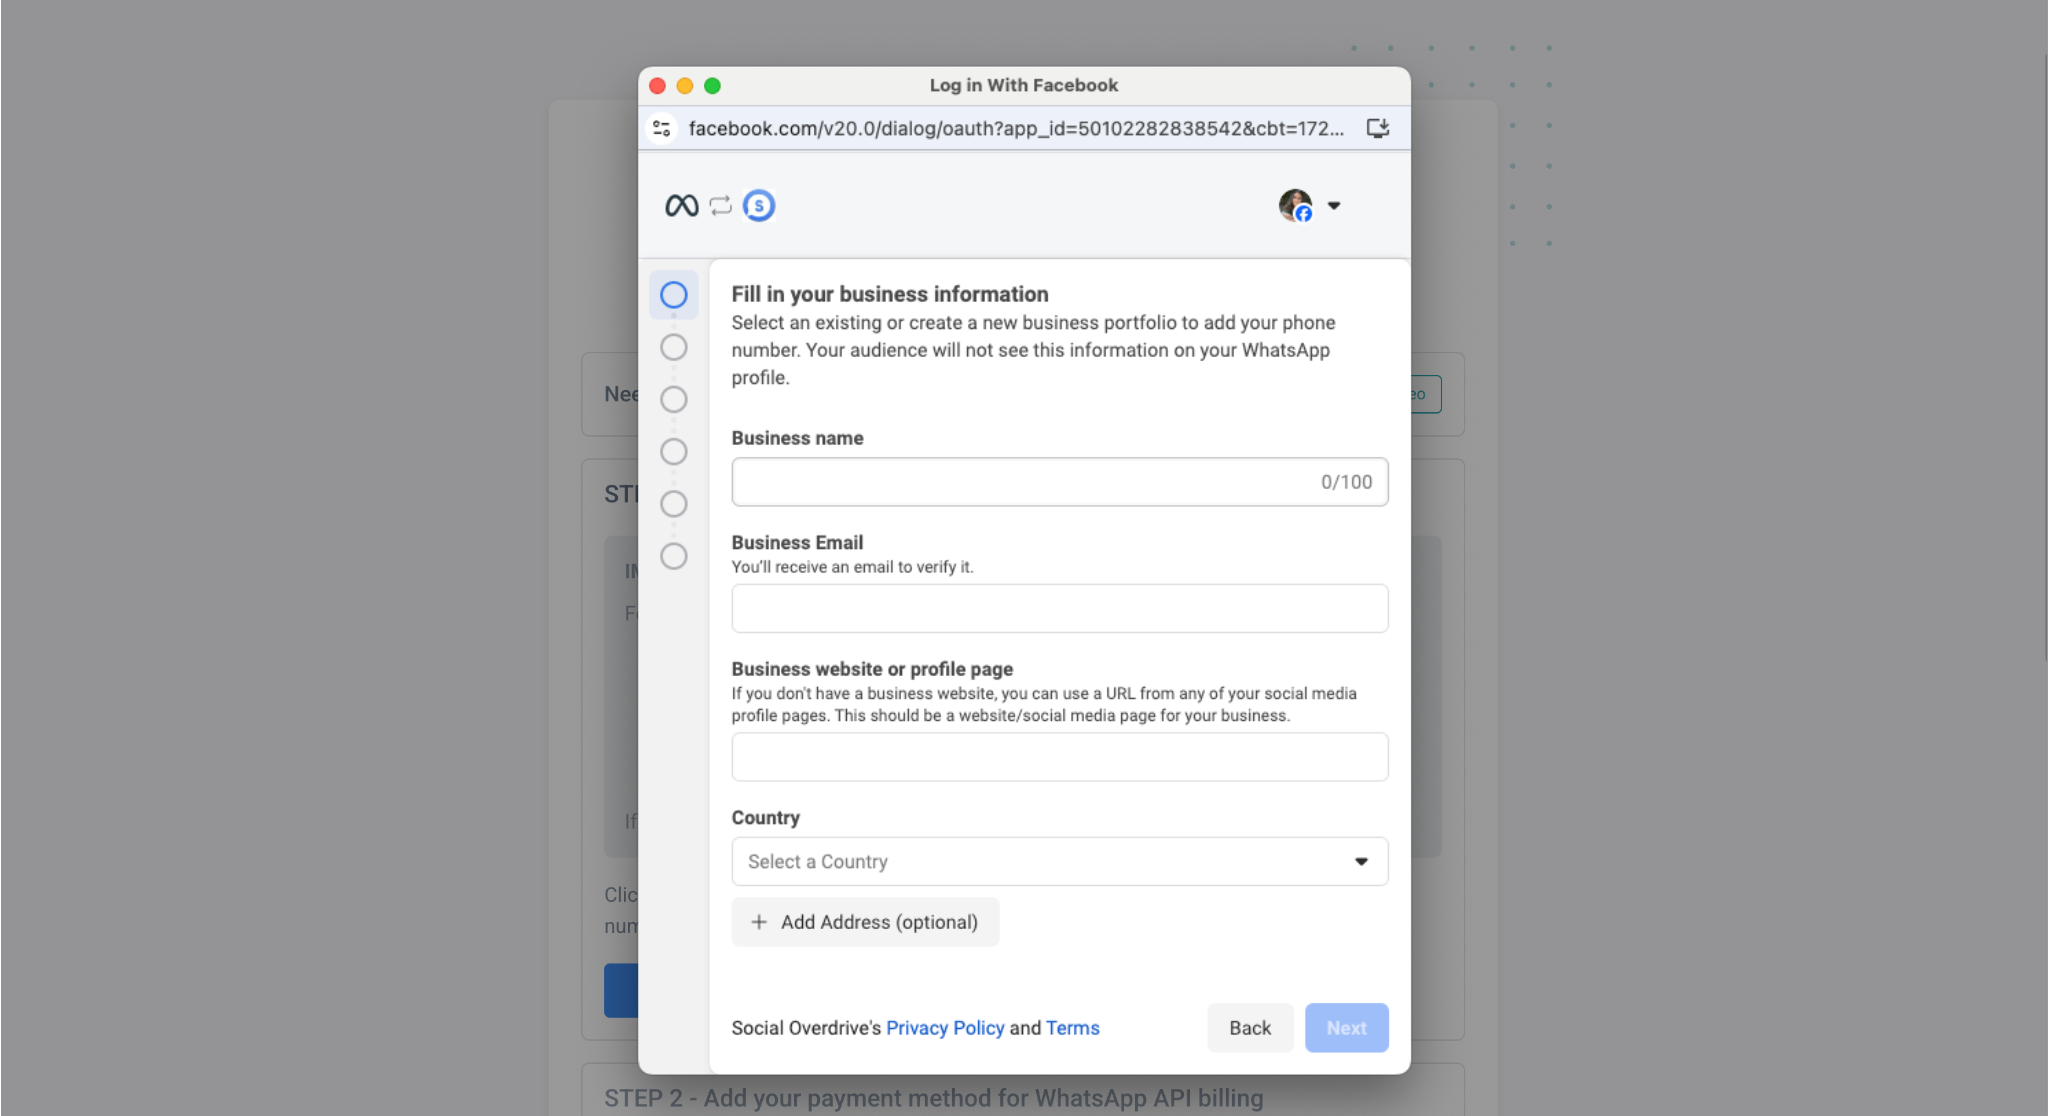Select the sixth step circle

click(x=674, y=556)
